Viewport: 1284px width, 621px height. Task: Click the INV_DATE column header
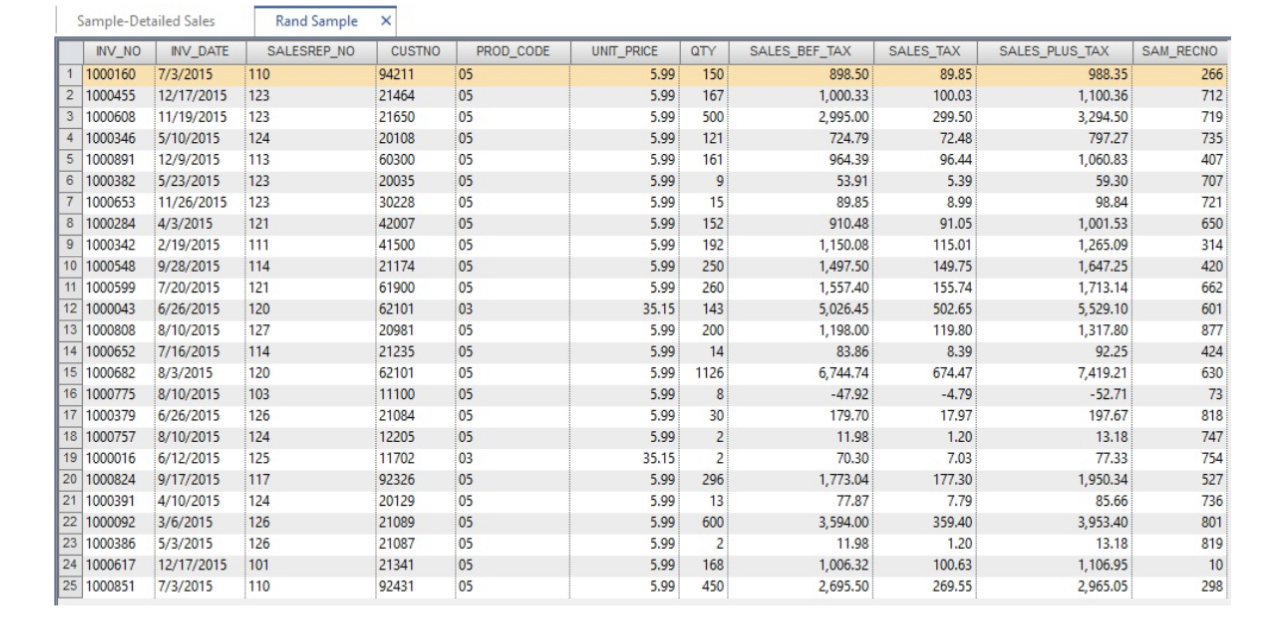tap(197, 51)
